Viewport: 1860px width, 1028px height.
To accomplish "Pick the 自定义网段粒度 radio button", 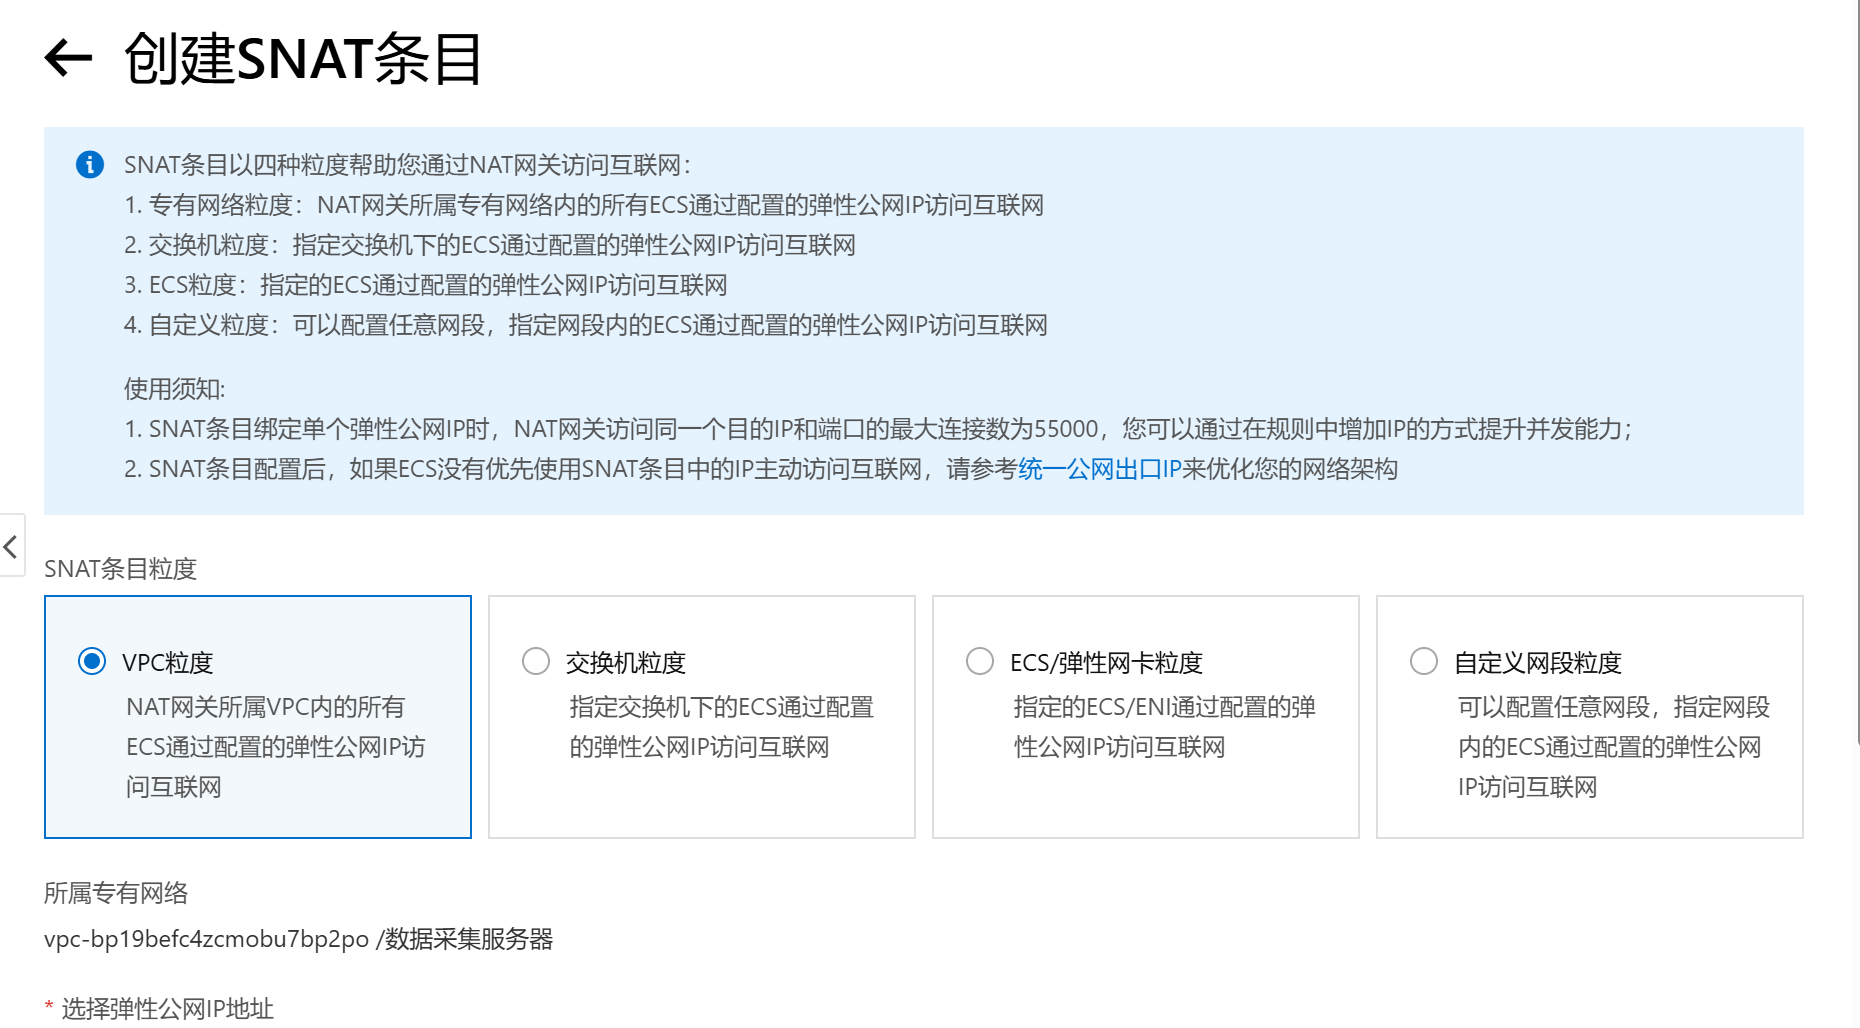I will (1424, 661).
